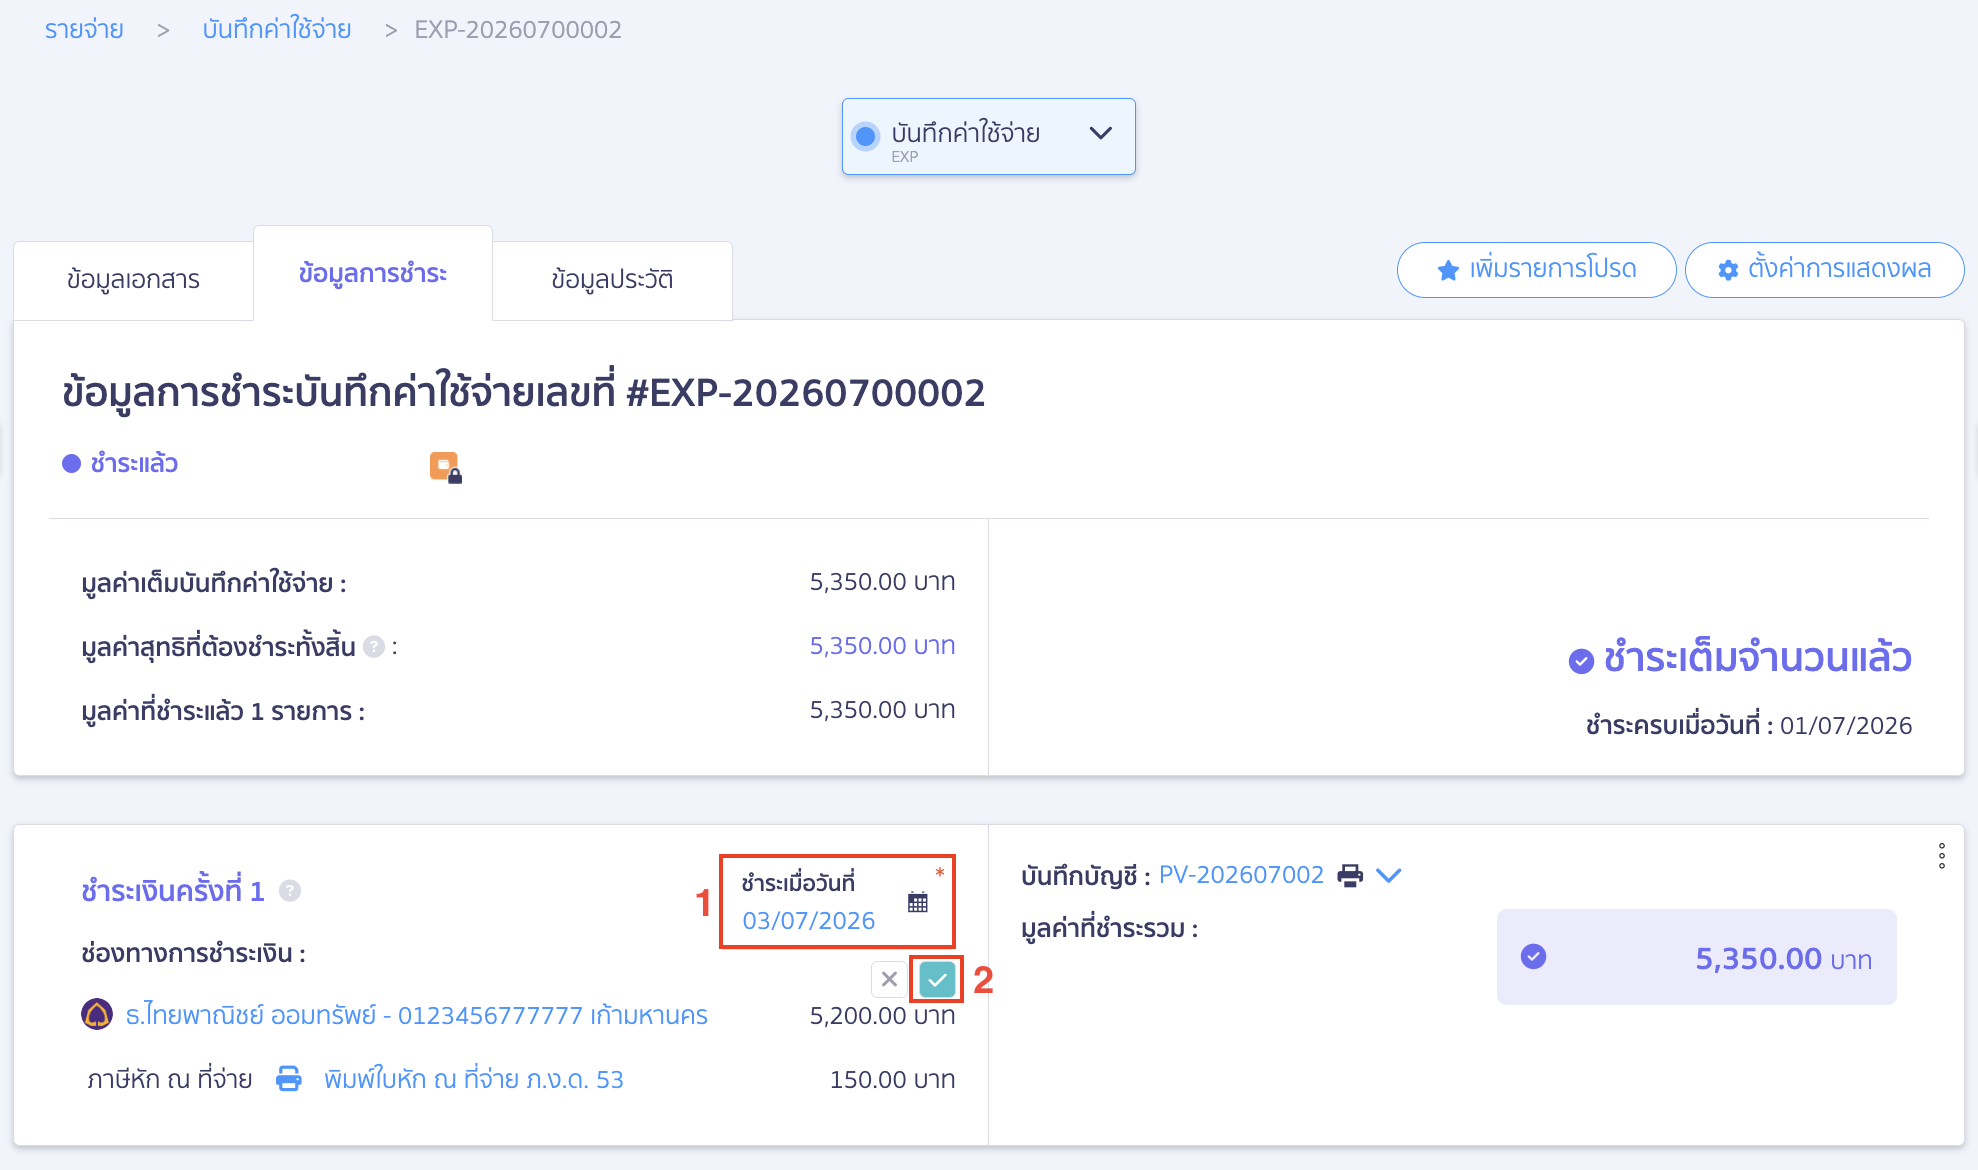This screenshot has height=1170, width=1978.
Task: Open the รายจ่าย breadcrumb link
Action: (x=84, y=30)
